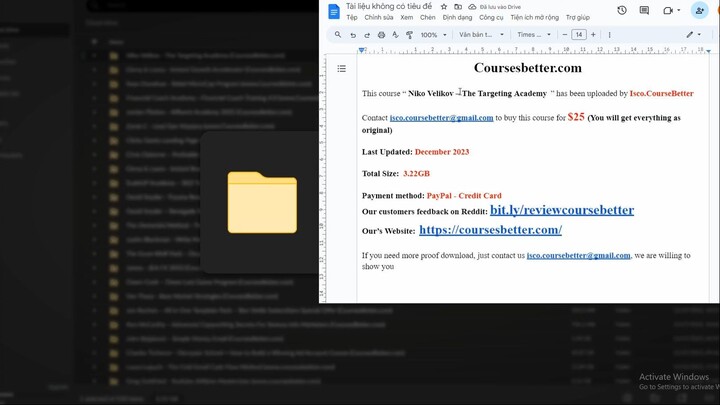Screen dimensions: 720x405
Task: Undo last action in toolbar
Action: click(x=353, y=35)
